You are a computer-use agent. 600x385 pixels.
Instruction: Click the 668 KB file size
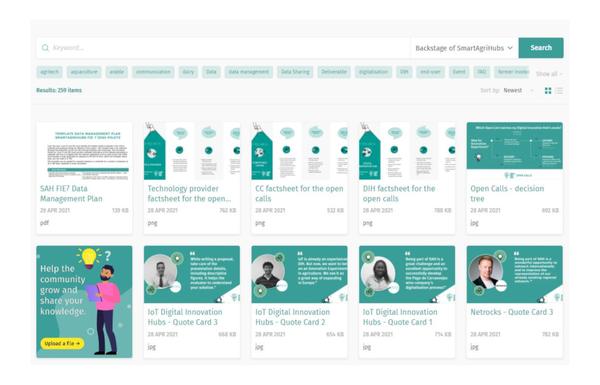tap(227, 334)
